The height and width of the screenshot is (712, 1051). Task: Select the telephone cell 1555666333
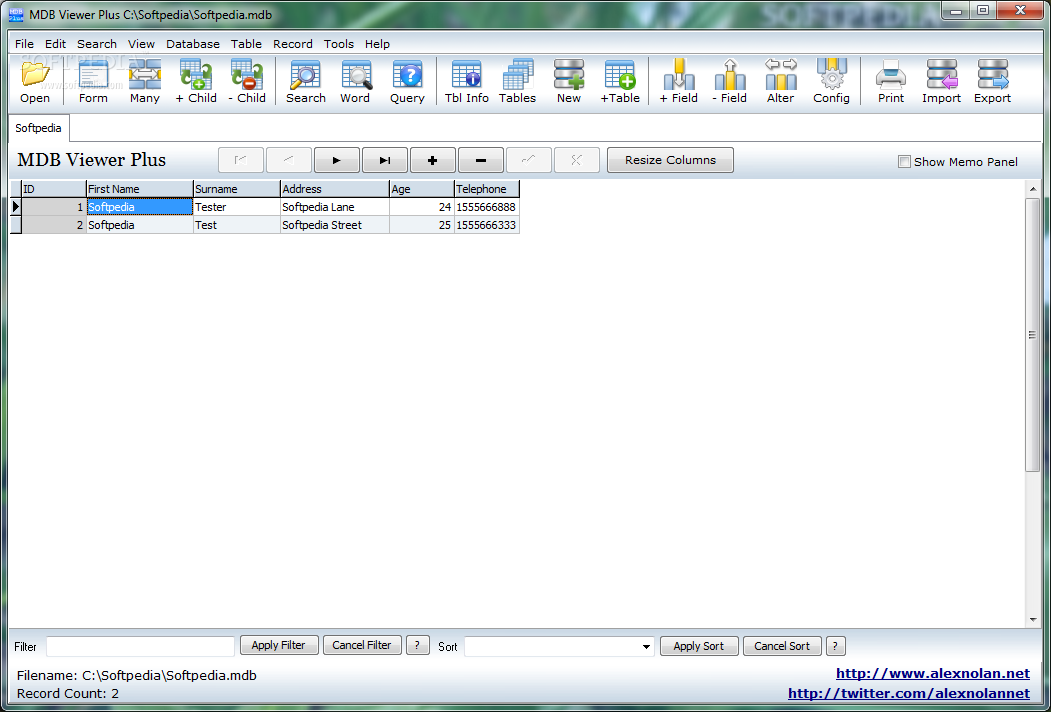(x=487, y=225)
